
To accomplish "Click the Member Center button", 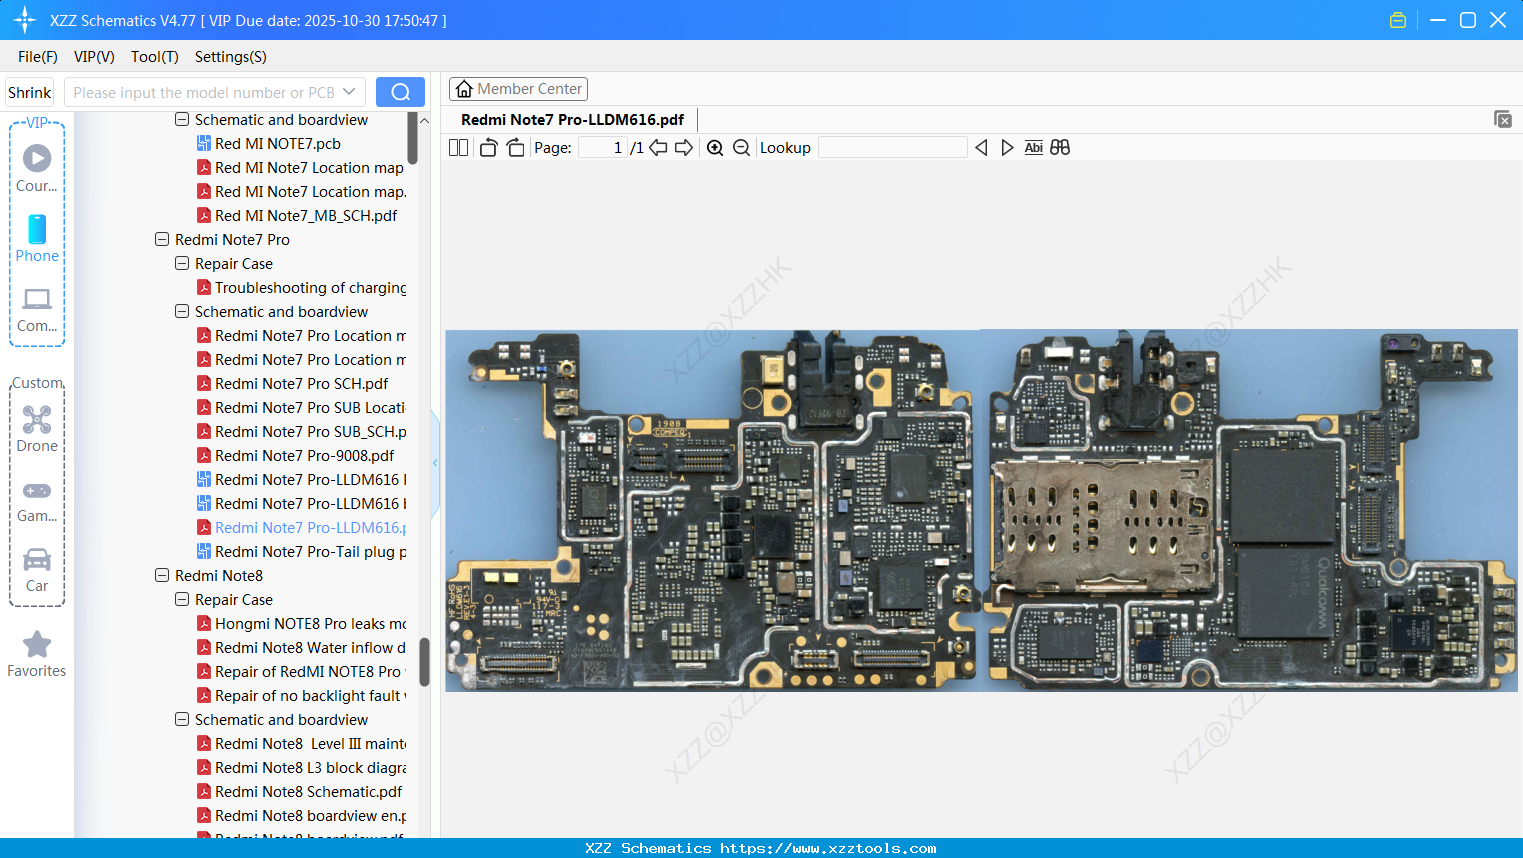I will click(x=518, y=89).
